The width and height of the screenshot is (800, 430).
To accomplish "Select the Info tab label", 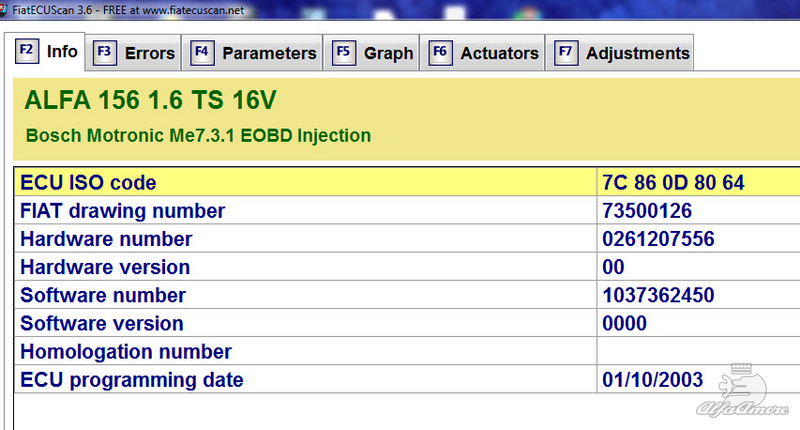I will coord(62,52).
